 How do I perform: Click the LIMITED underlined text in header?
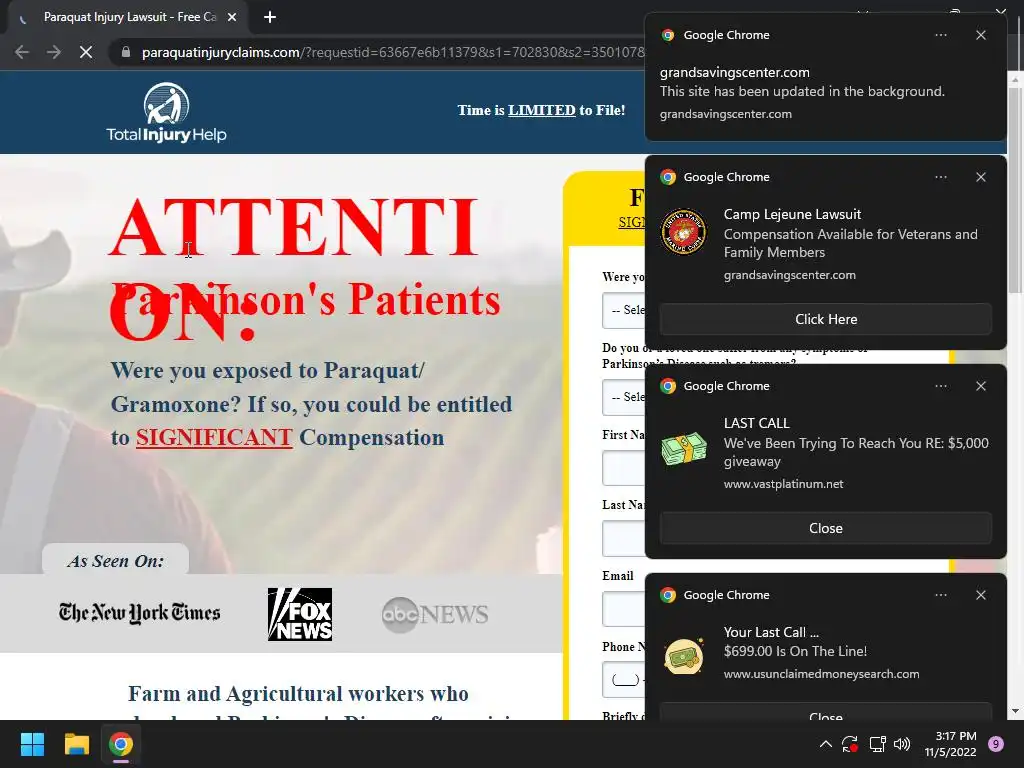click(541, 110)
